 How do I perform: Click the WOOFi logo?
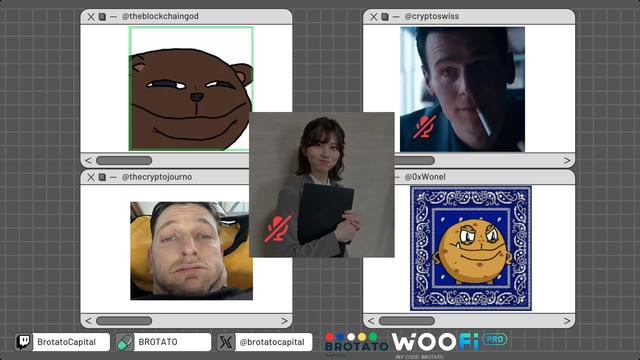coord(435,342)
